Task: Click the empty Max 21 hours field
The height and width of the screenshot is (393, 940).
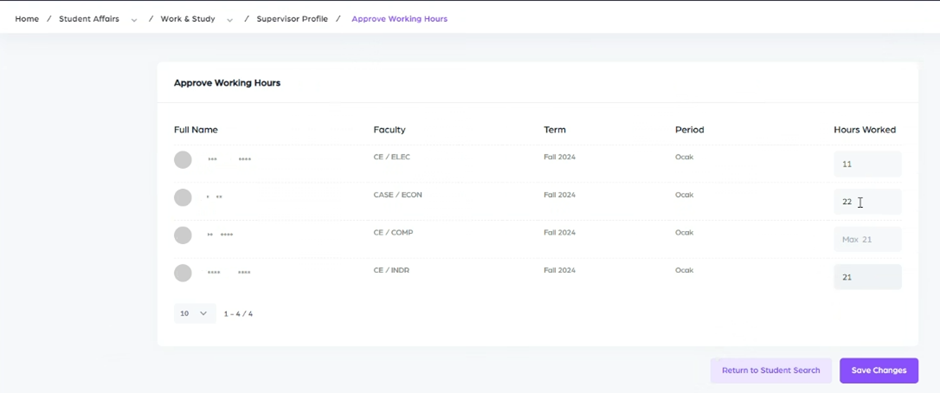Action: tap(867, 239)
